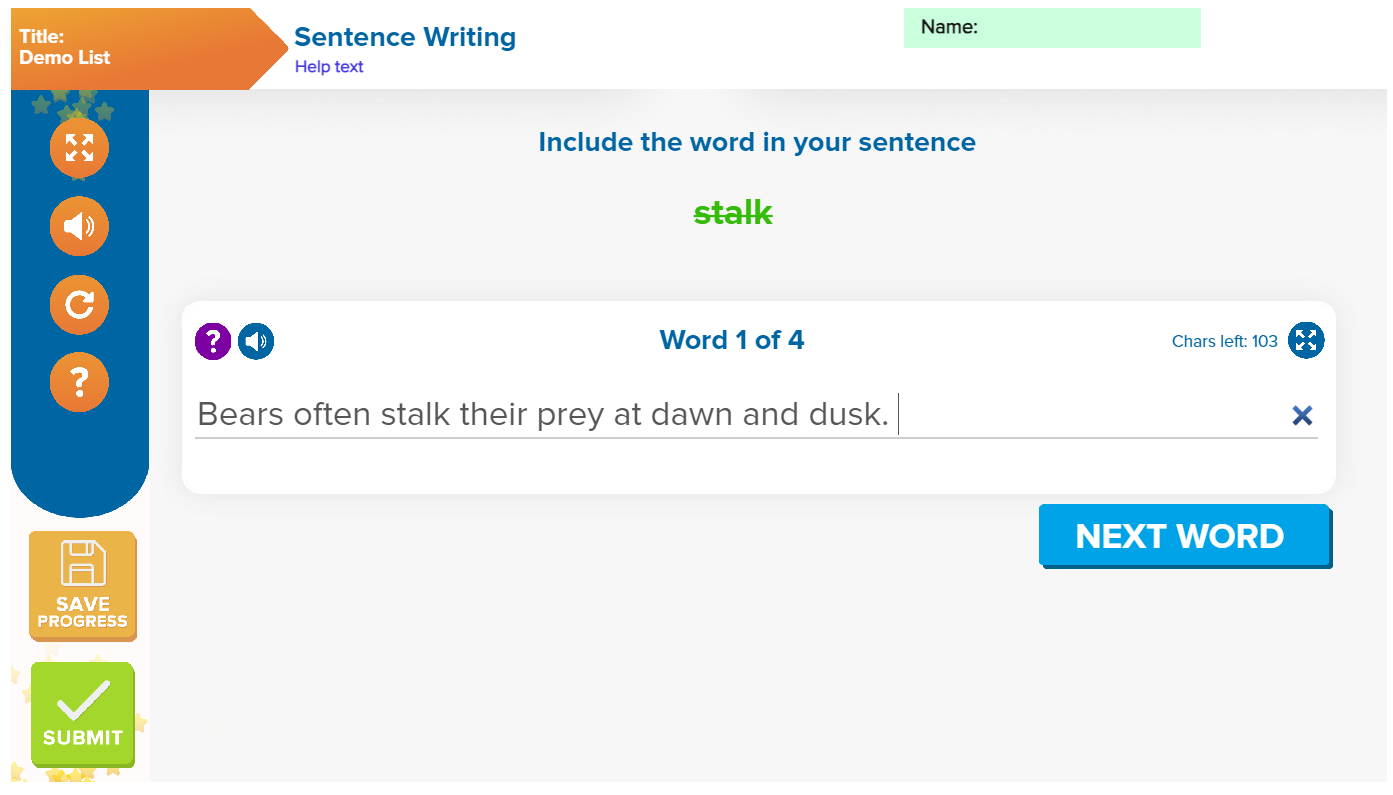Open the Help text link
This screenshot has width=1393, height=795.
click(329, 67)
